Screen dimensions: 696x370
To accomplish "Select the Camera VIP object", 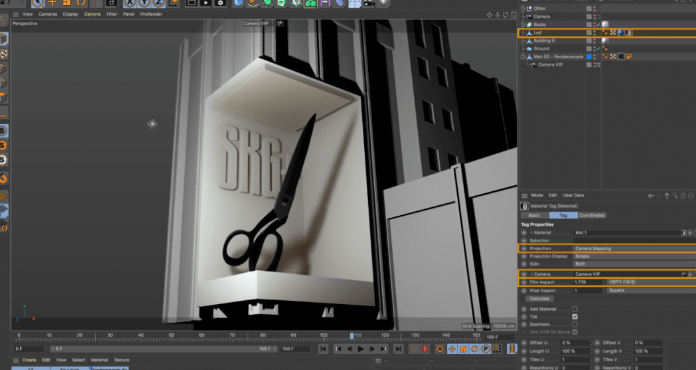I will [x=550, y=64].
